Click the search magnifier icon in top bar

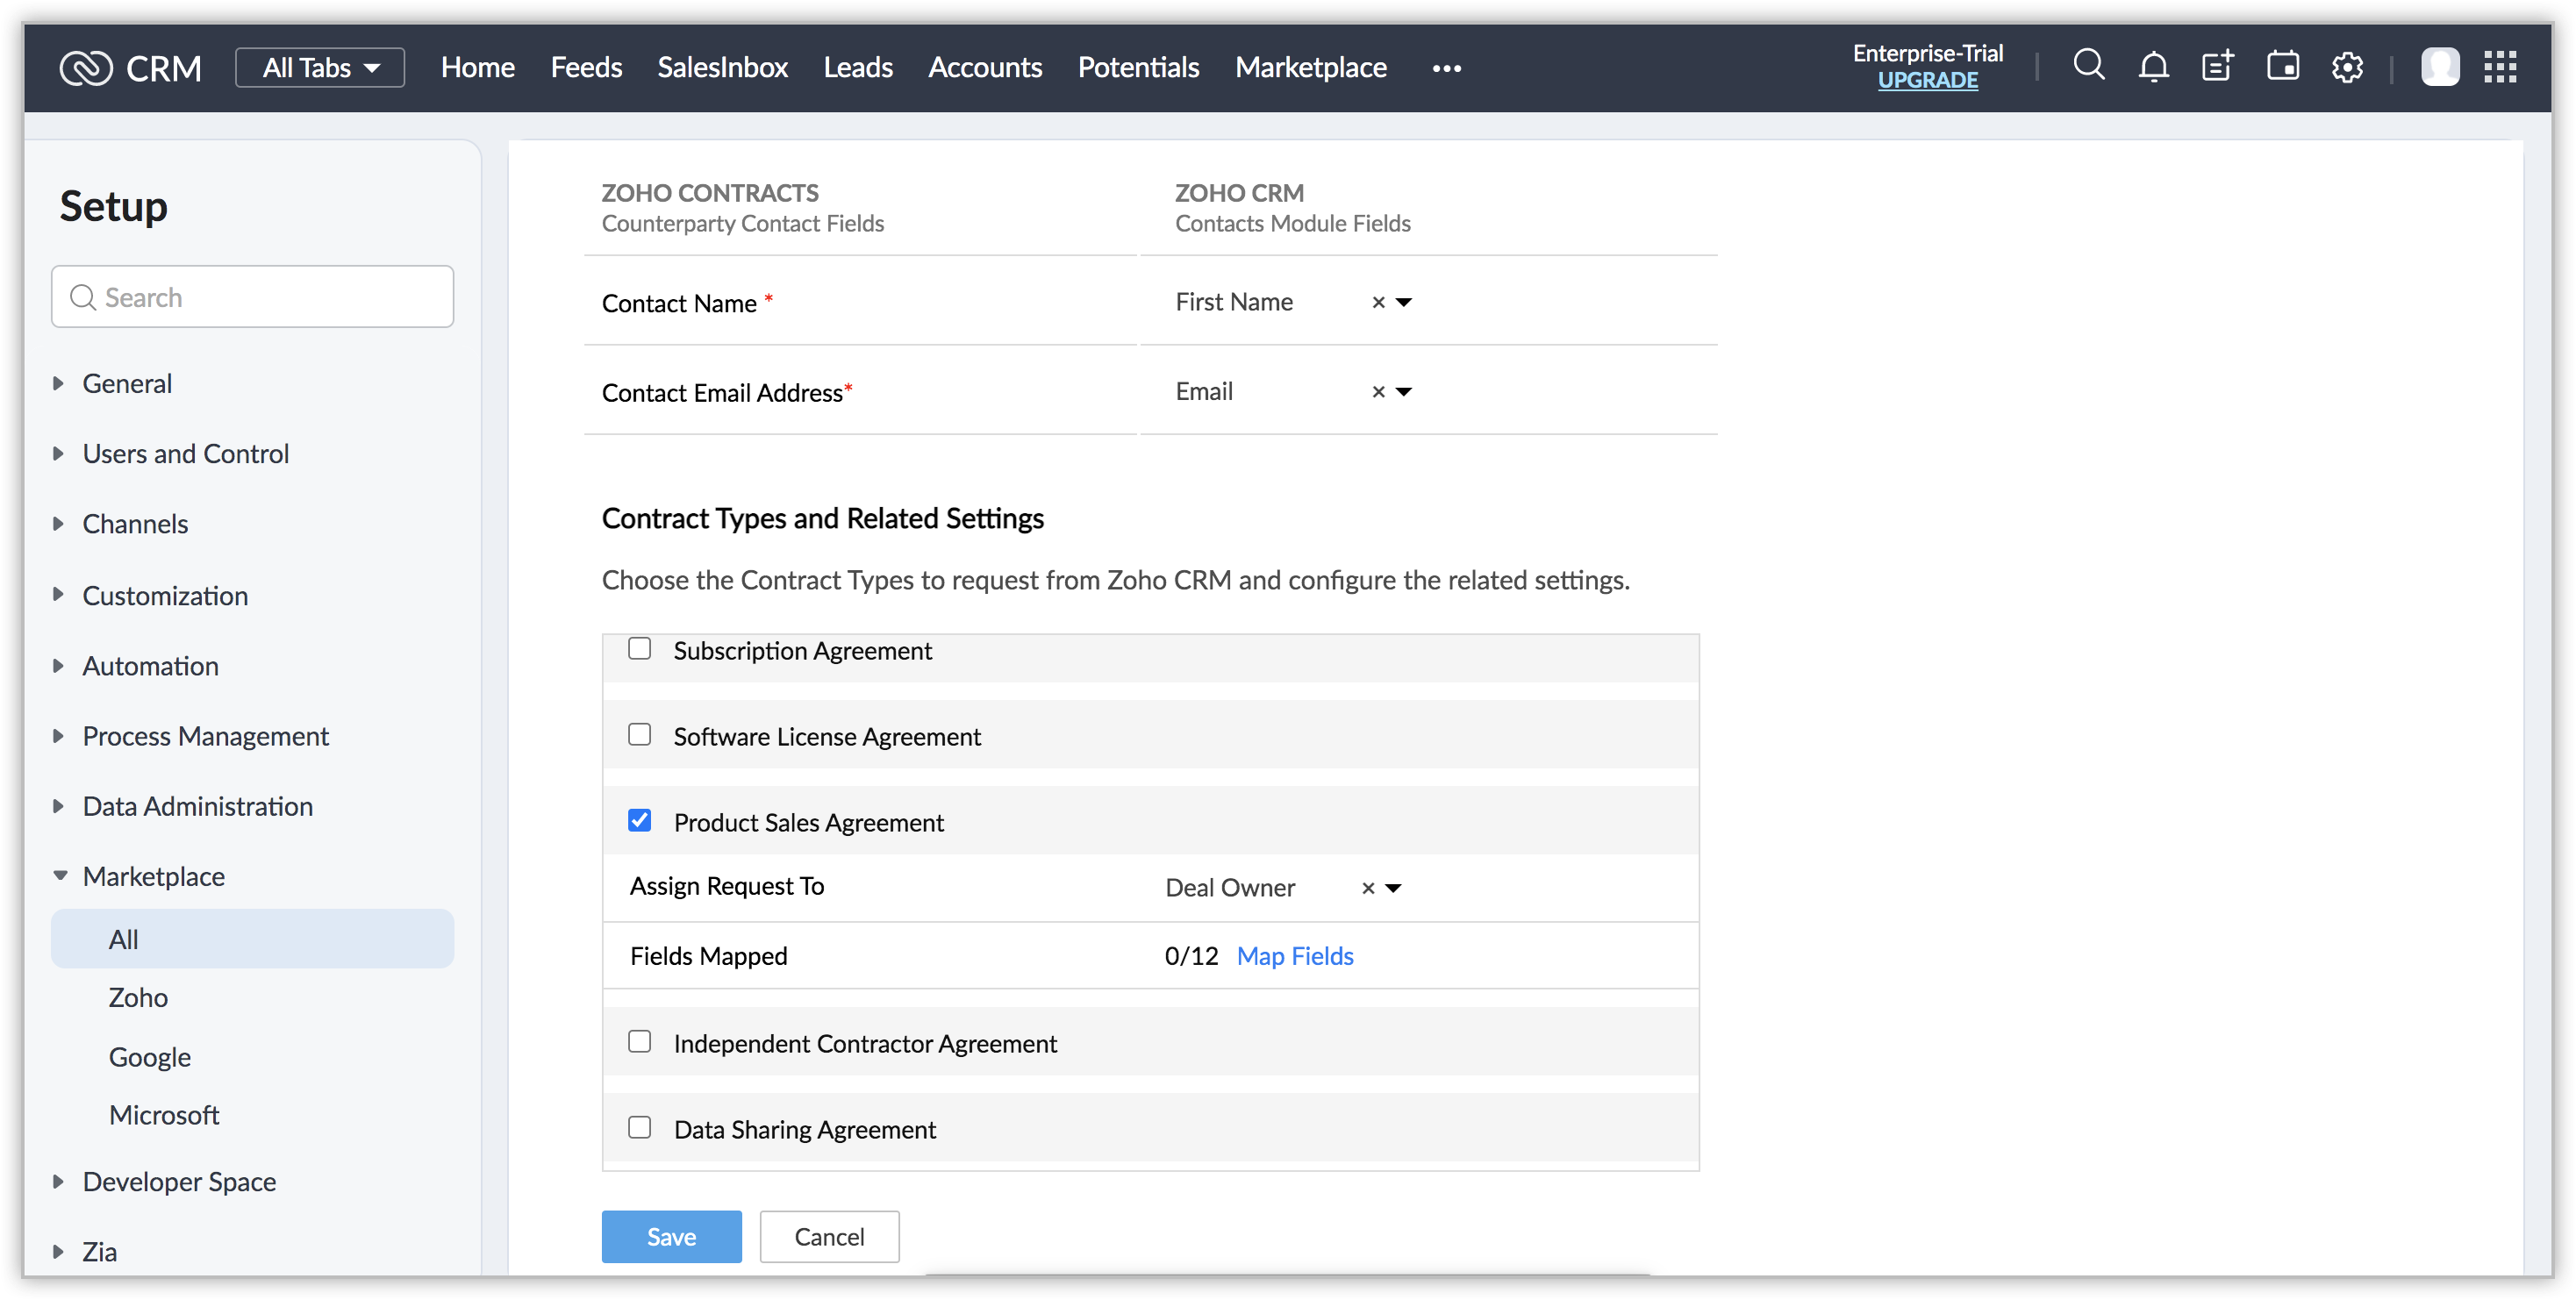pyautogui.click(x=2088, y=66)
